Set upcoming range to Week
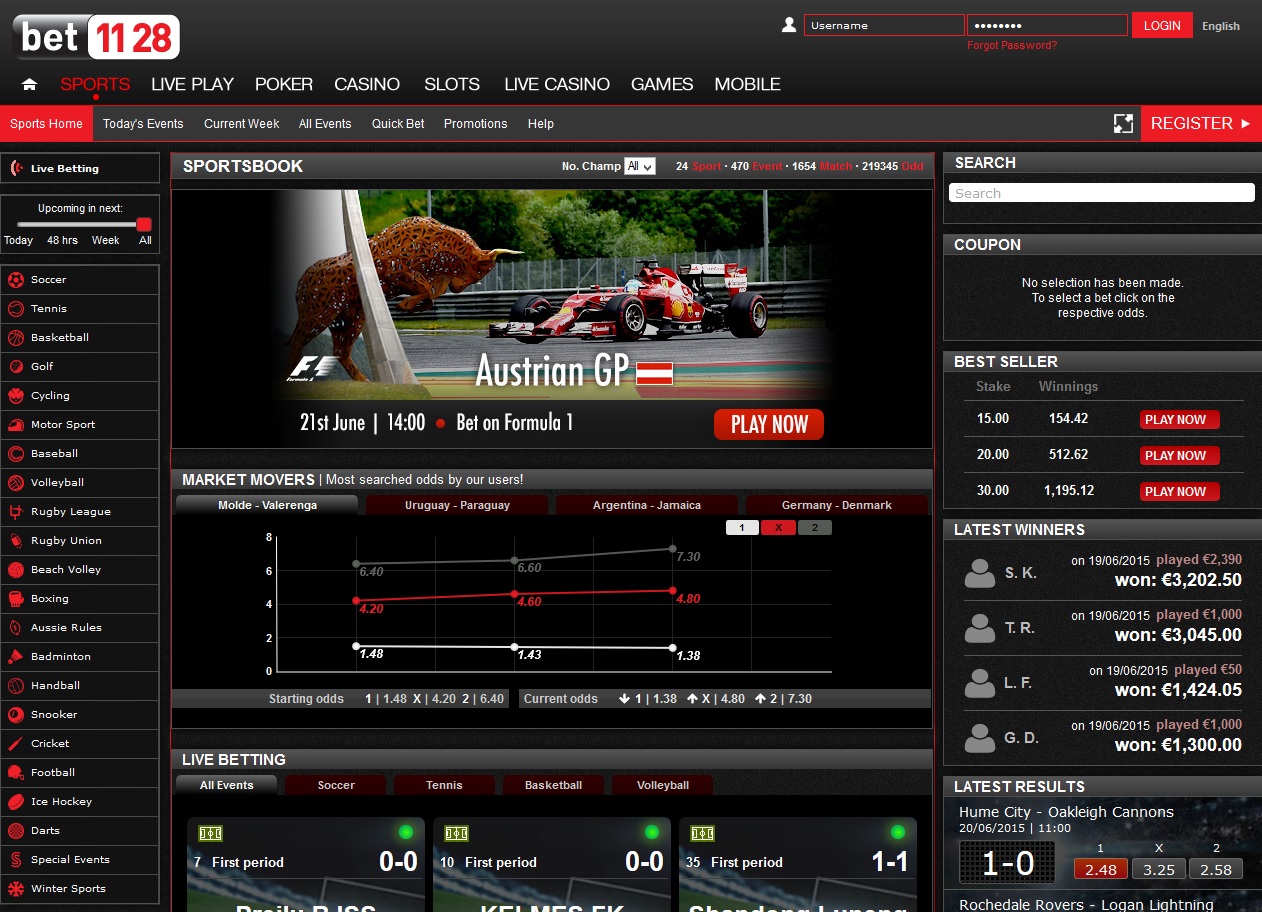Screen dimensions: 1262x912 pyautogui.click(x=105, y=240)
